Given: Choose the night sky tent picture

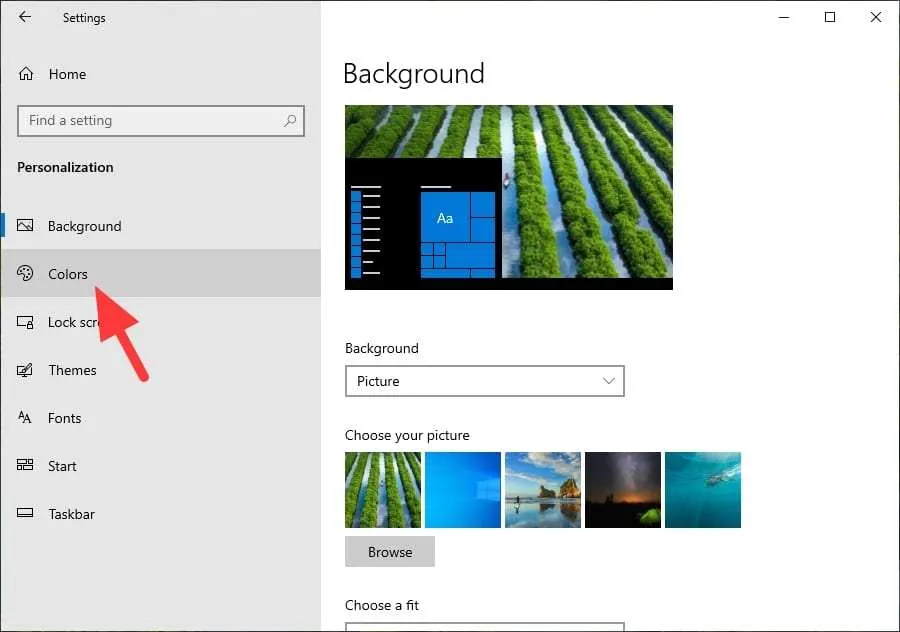Looking at the screenshot, I should 623,490.
